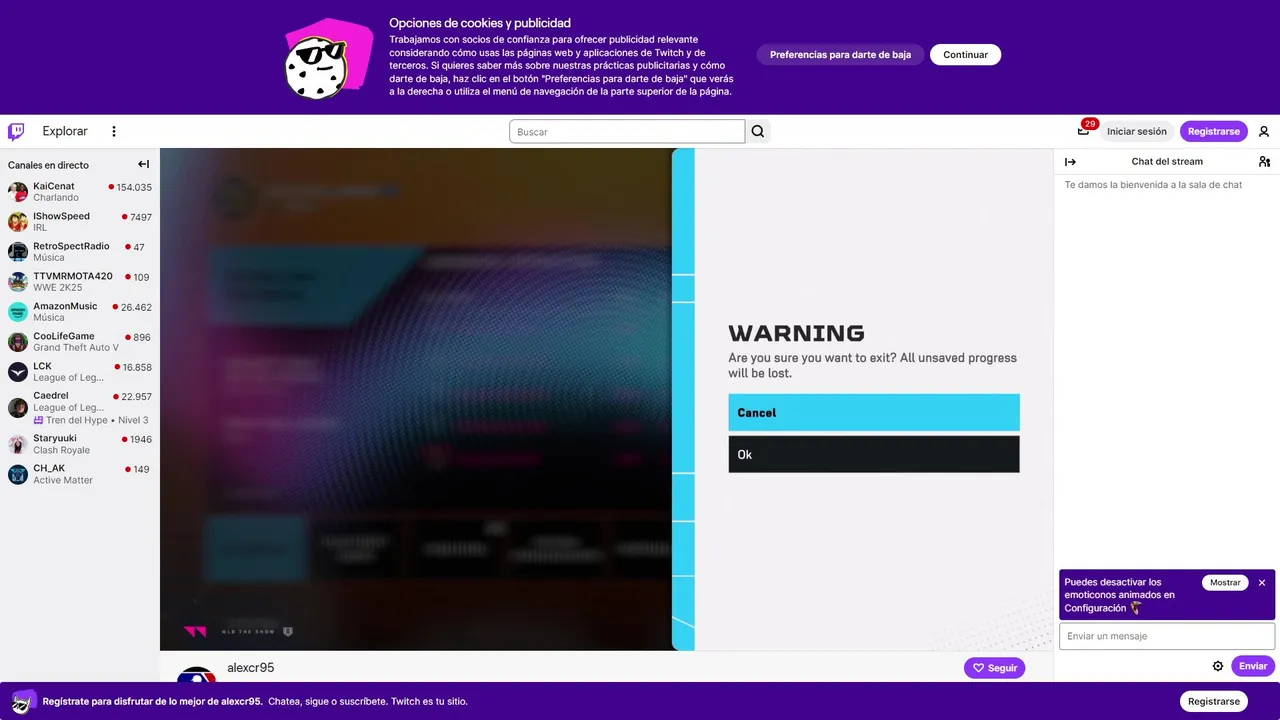
Task: Click the alexcr95 channel name
Action: tap(251, 667)
